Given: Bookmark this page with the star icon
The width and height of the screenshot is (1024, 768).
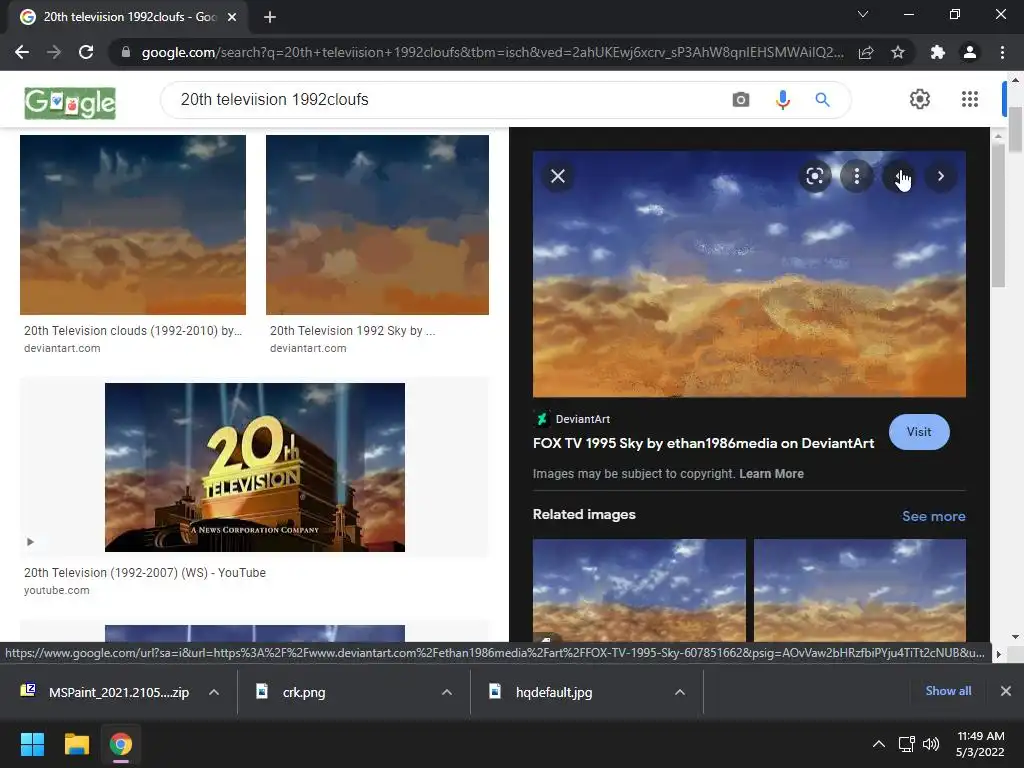Looking at the screenshot, I should tap(898, 52).
